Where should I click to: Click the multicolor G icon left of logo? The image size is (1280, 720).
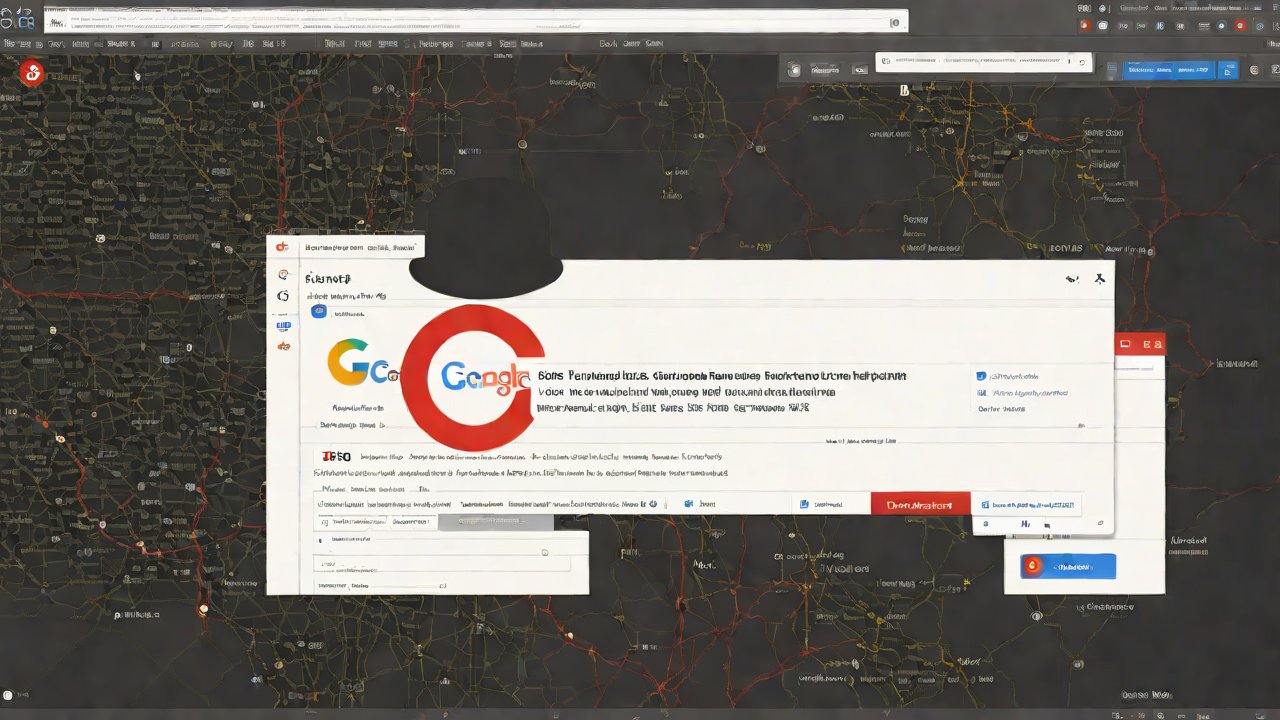(x=350, y=363)
